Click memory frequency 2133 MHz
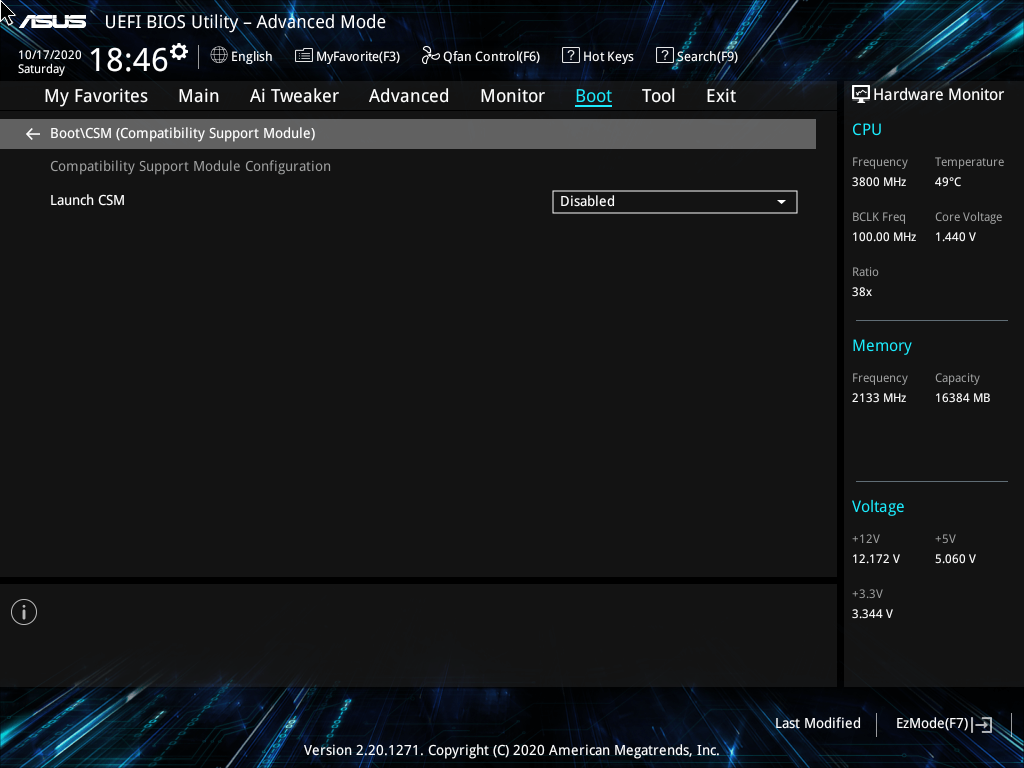Screen dimensions: 1024x768 (x=879, y=398)
